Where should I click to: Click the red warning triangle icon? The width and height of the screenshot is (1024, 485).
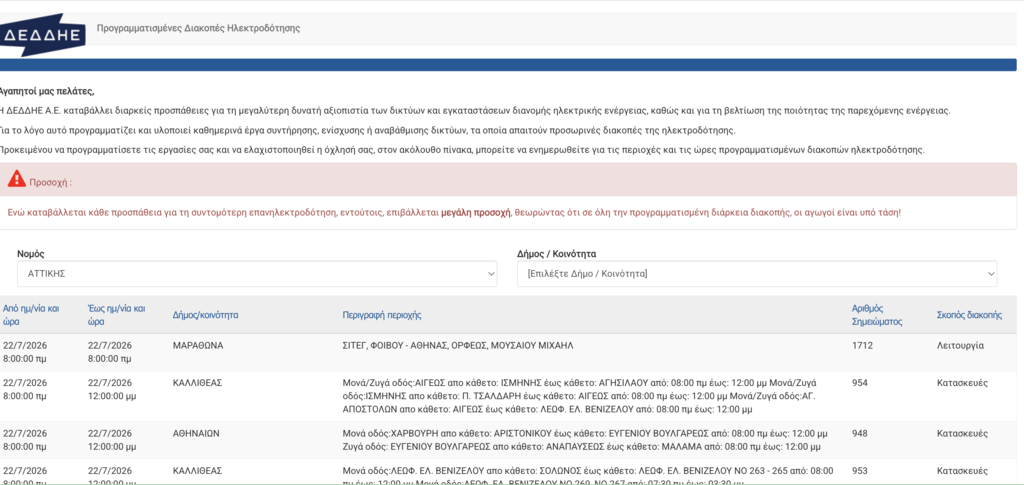tap(17, 178)
